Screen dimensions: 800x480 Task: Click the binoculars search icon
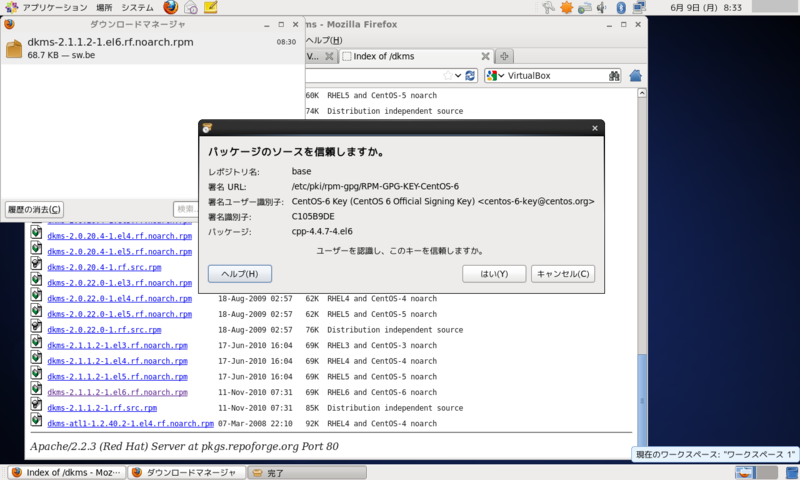[x=614, y=75]
